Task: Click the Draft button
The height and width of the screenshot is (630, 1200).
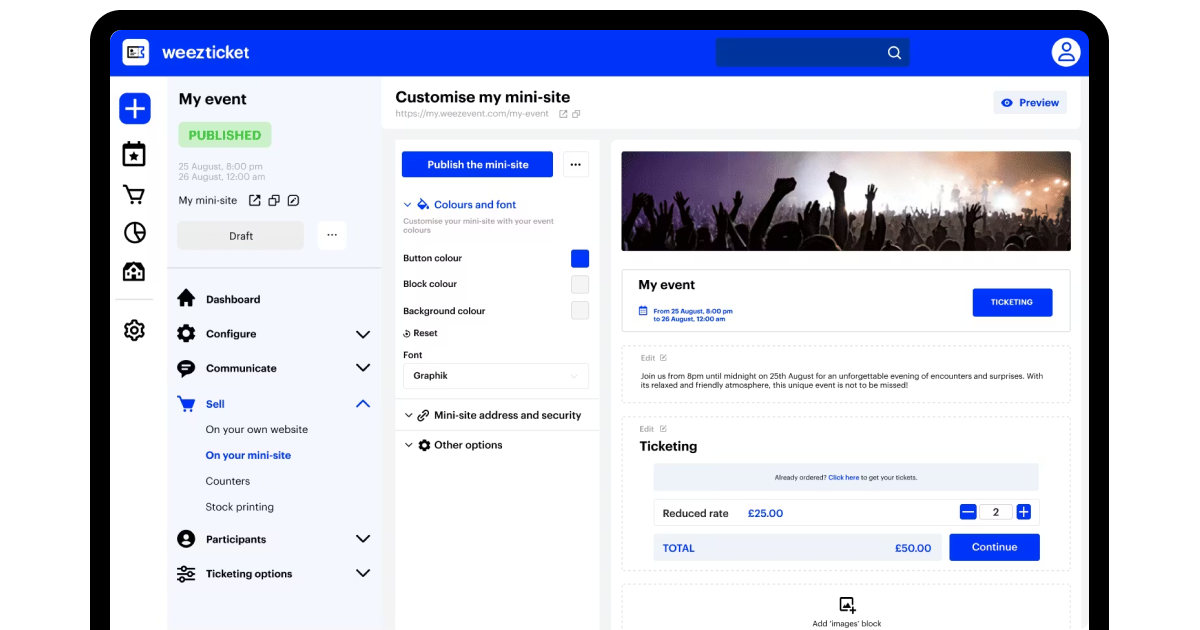Action: tap(241, 236)
